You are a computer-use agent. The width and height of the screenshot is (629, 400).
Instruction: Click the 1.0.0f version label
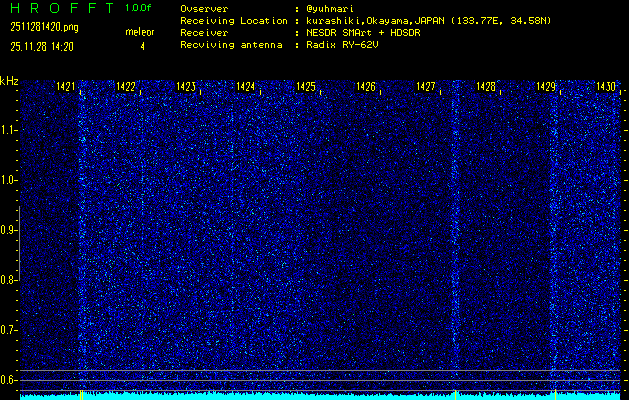138,8
